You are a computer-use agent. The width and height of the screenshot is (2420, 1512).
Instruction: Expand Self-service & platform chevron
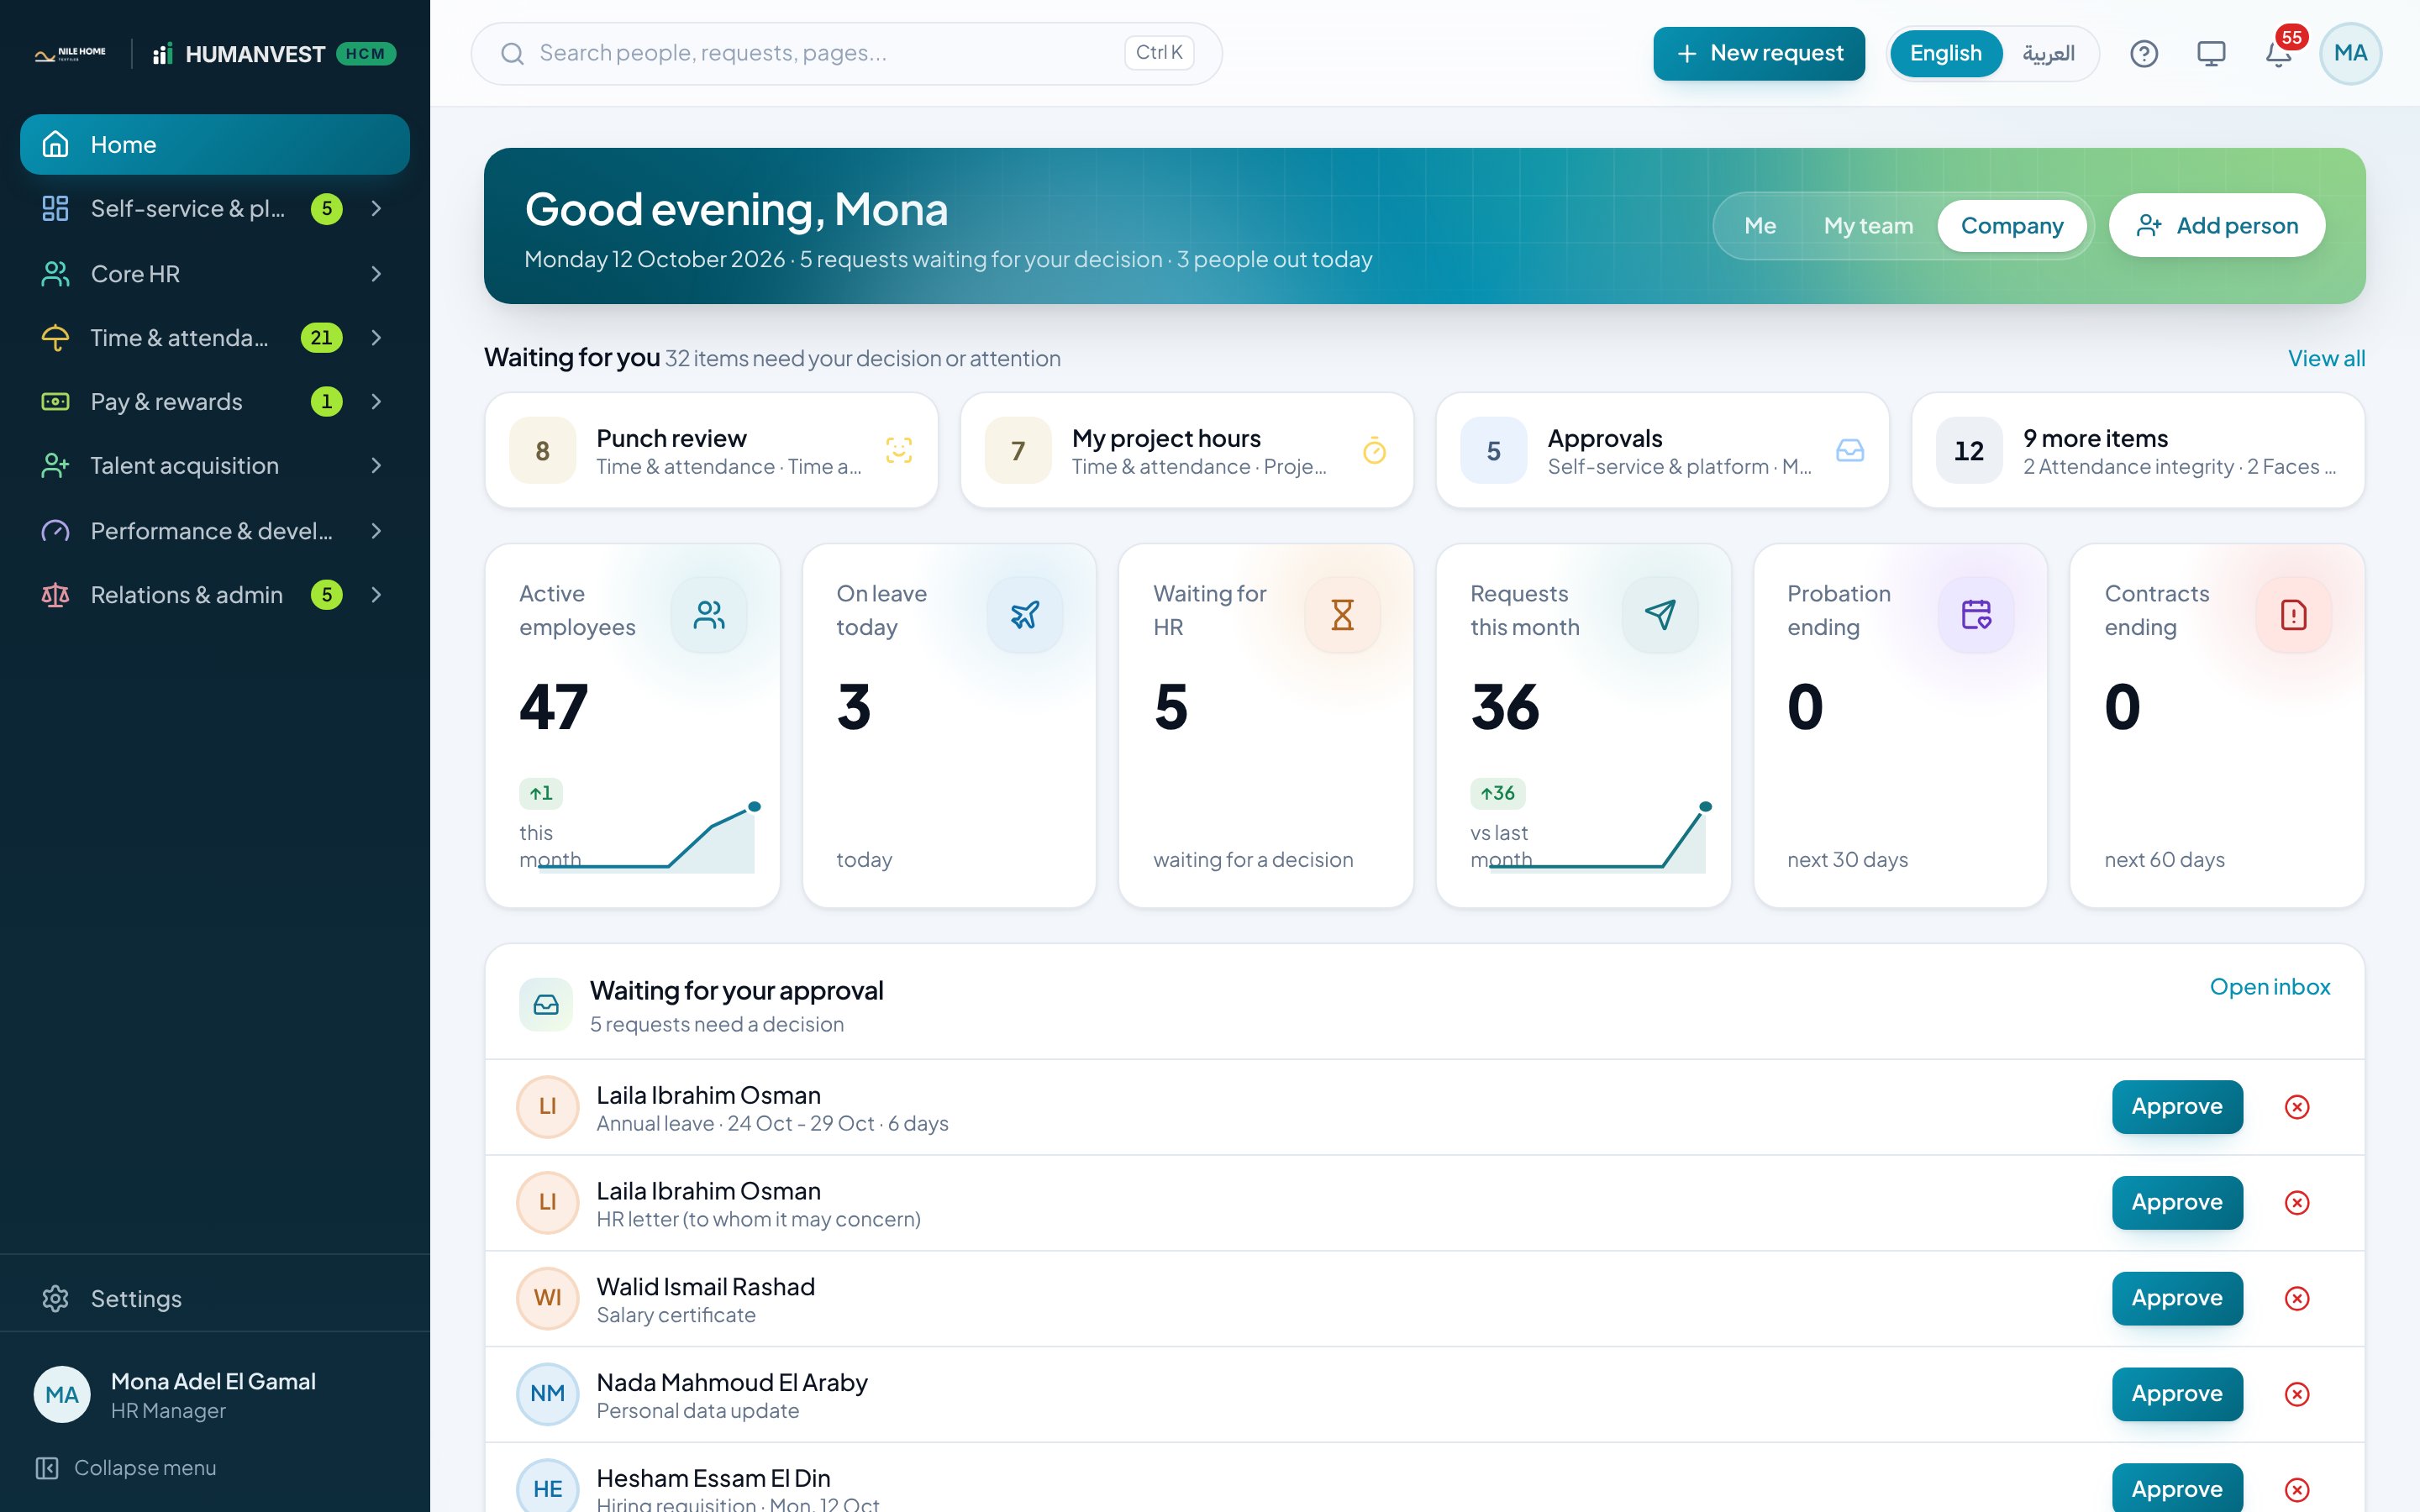[x=376, y=209]
